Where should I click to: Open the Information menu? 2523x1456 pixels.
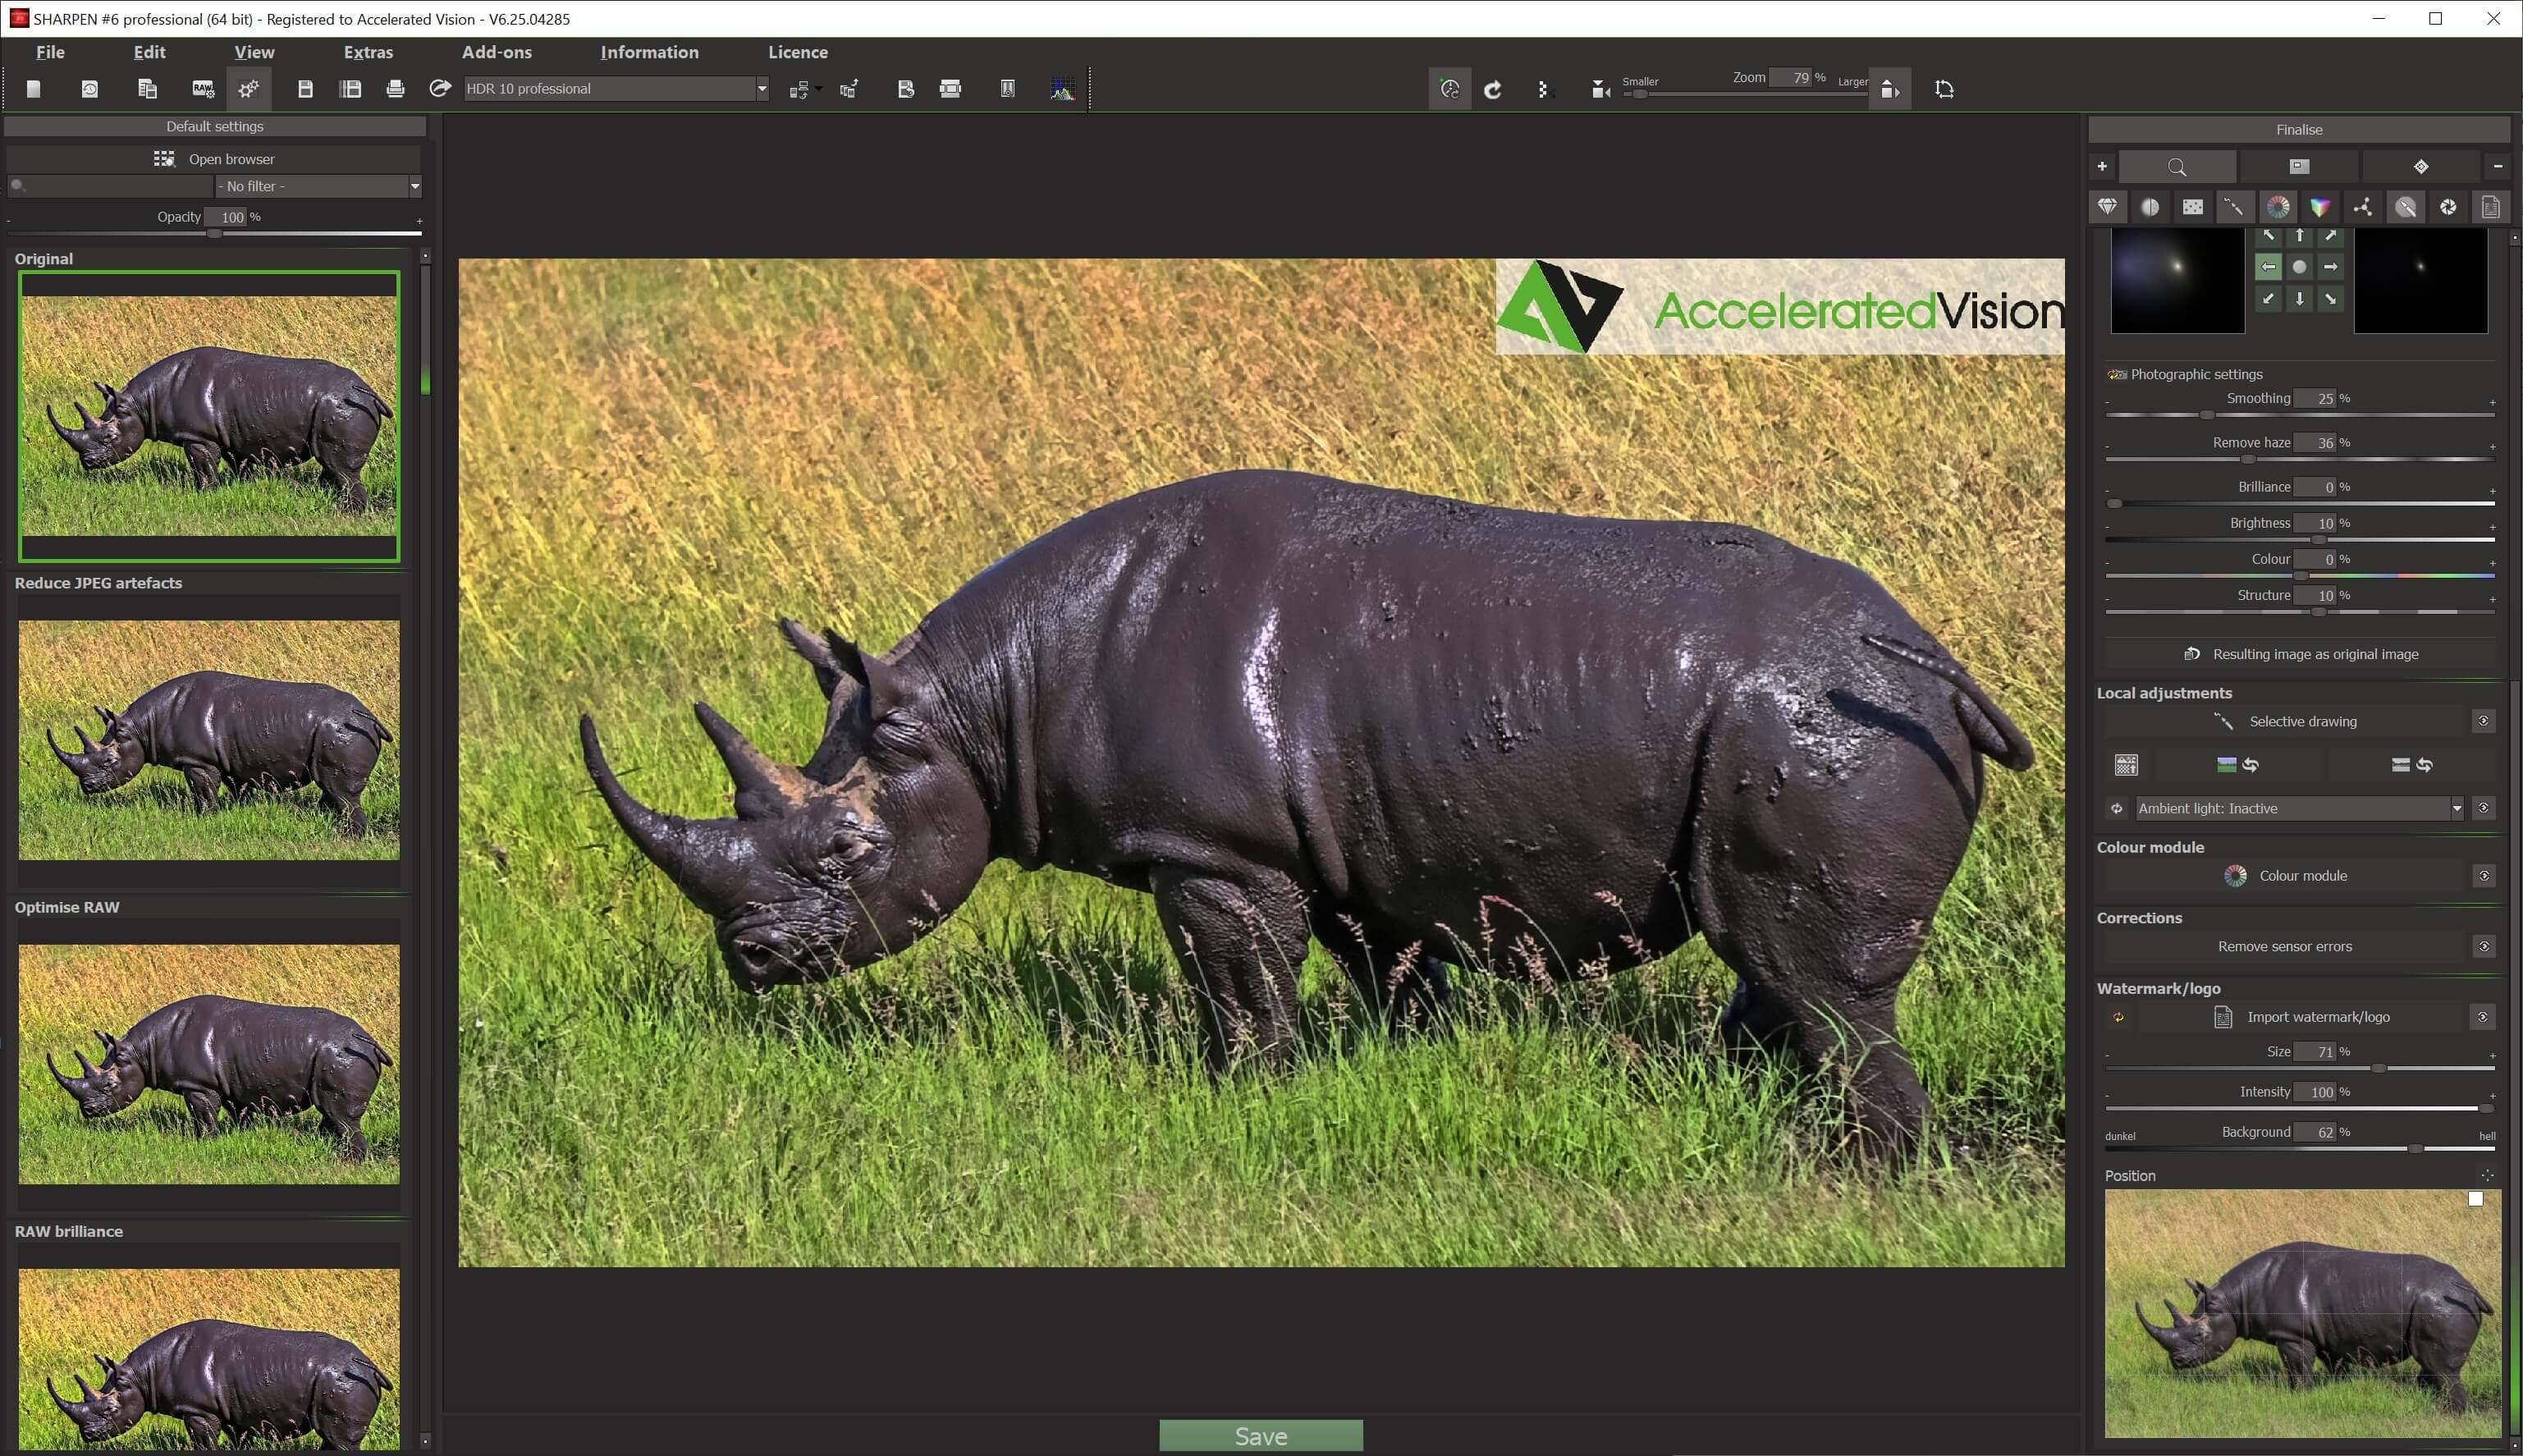[649, 52]
